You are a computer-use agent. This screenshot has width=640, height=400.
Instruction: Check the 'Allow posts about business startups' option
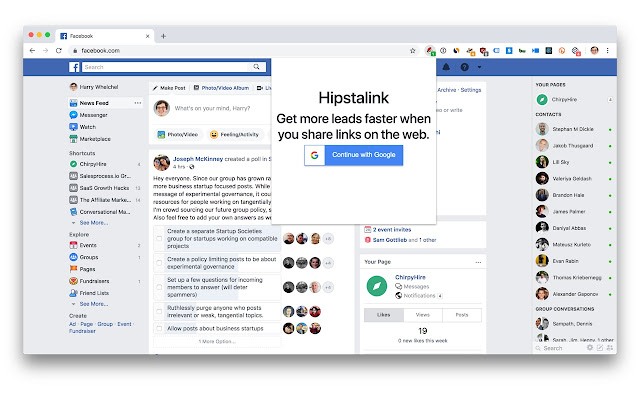(159, 328)
